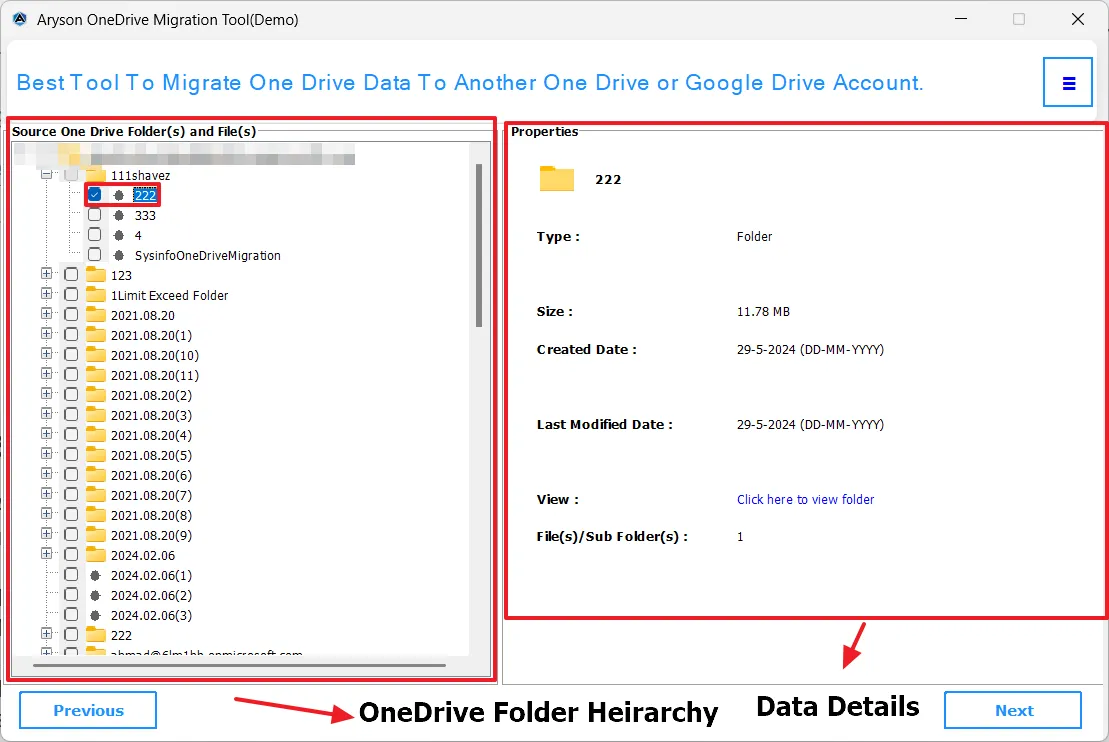Collapse the 111shavez folder node
1109x742 pixels.
tap(47, 175)
